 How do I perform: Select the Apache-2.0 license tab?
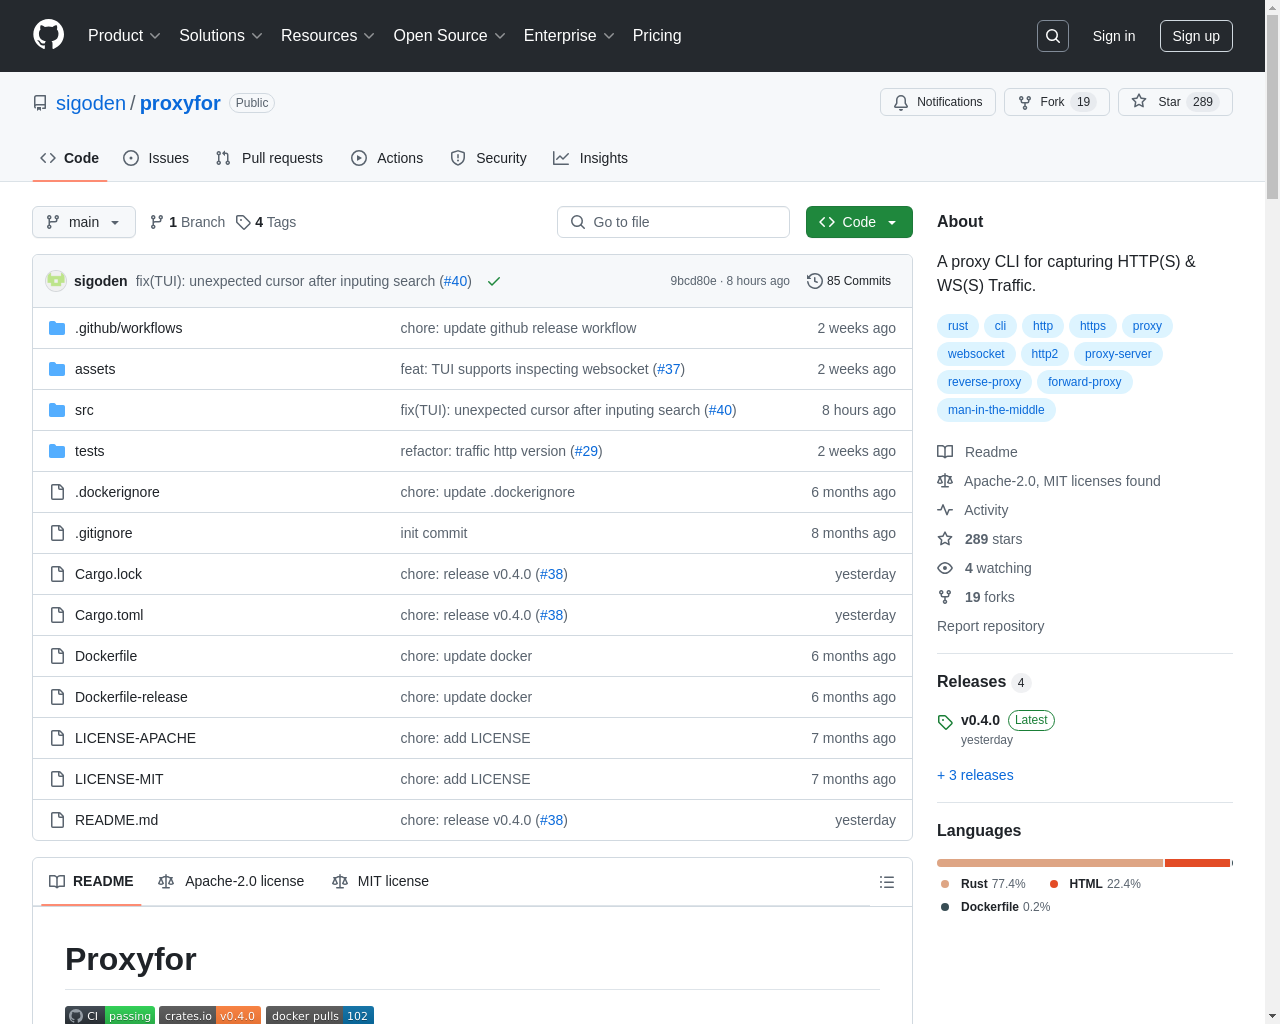click(x=231, y=881)
